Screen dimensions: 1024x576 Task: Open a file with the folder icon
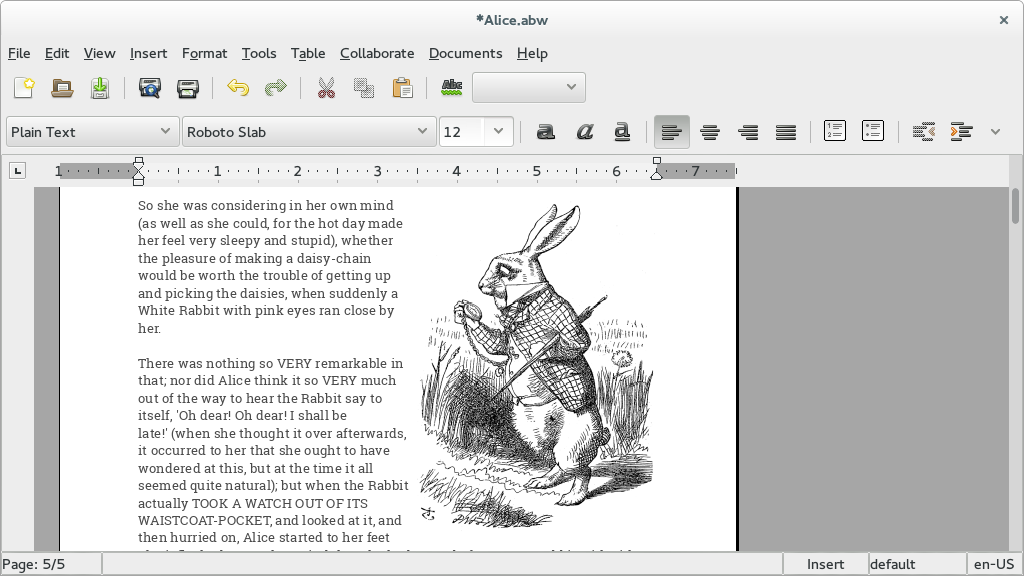tap(62, 88)
